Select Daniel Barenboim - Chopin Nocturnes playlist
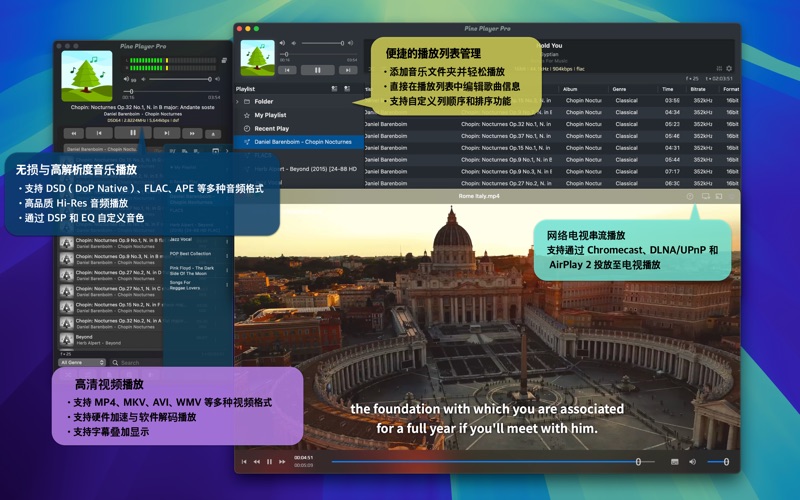The height and width of the screenshot is (500, 800). [299, 142]
